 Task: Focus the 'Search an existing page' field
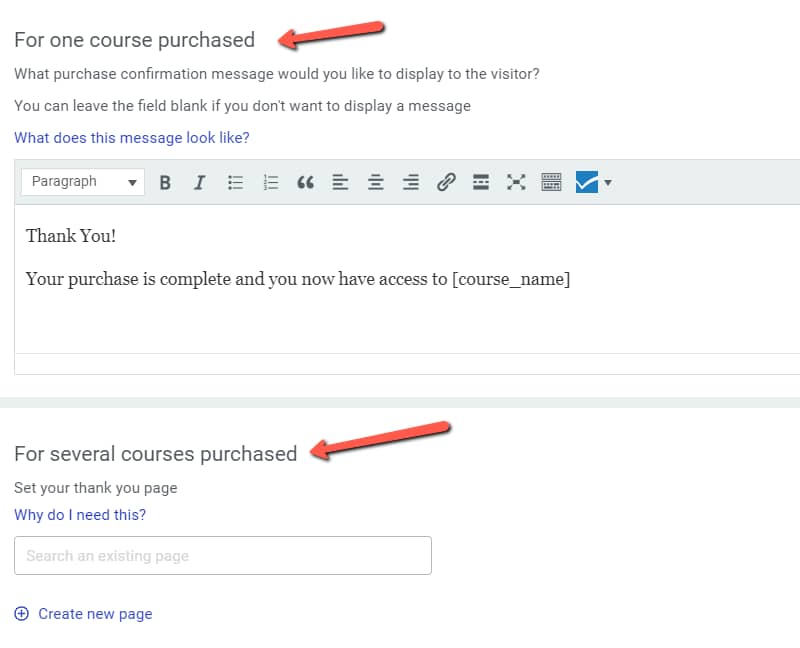point(223,556)
